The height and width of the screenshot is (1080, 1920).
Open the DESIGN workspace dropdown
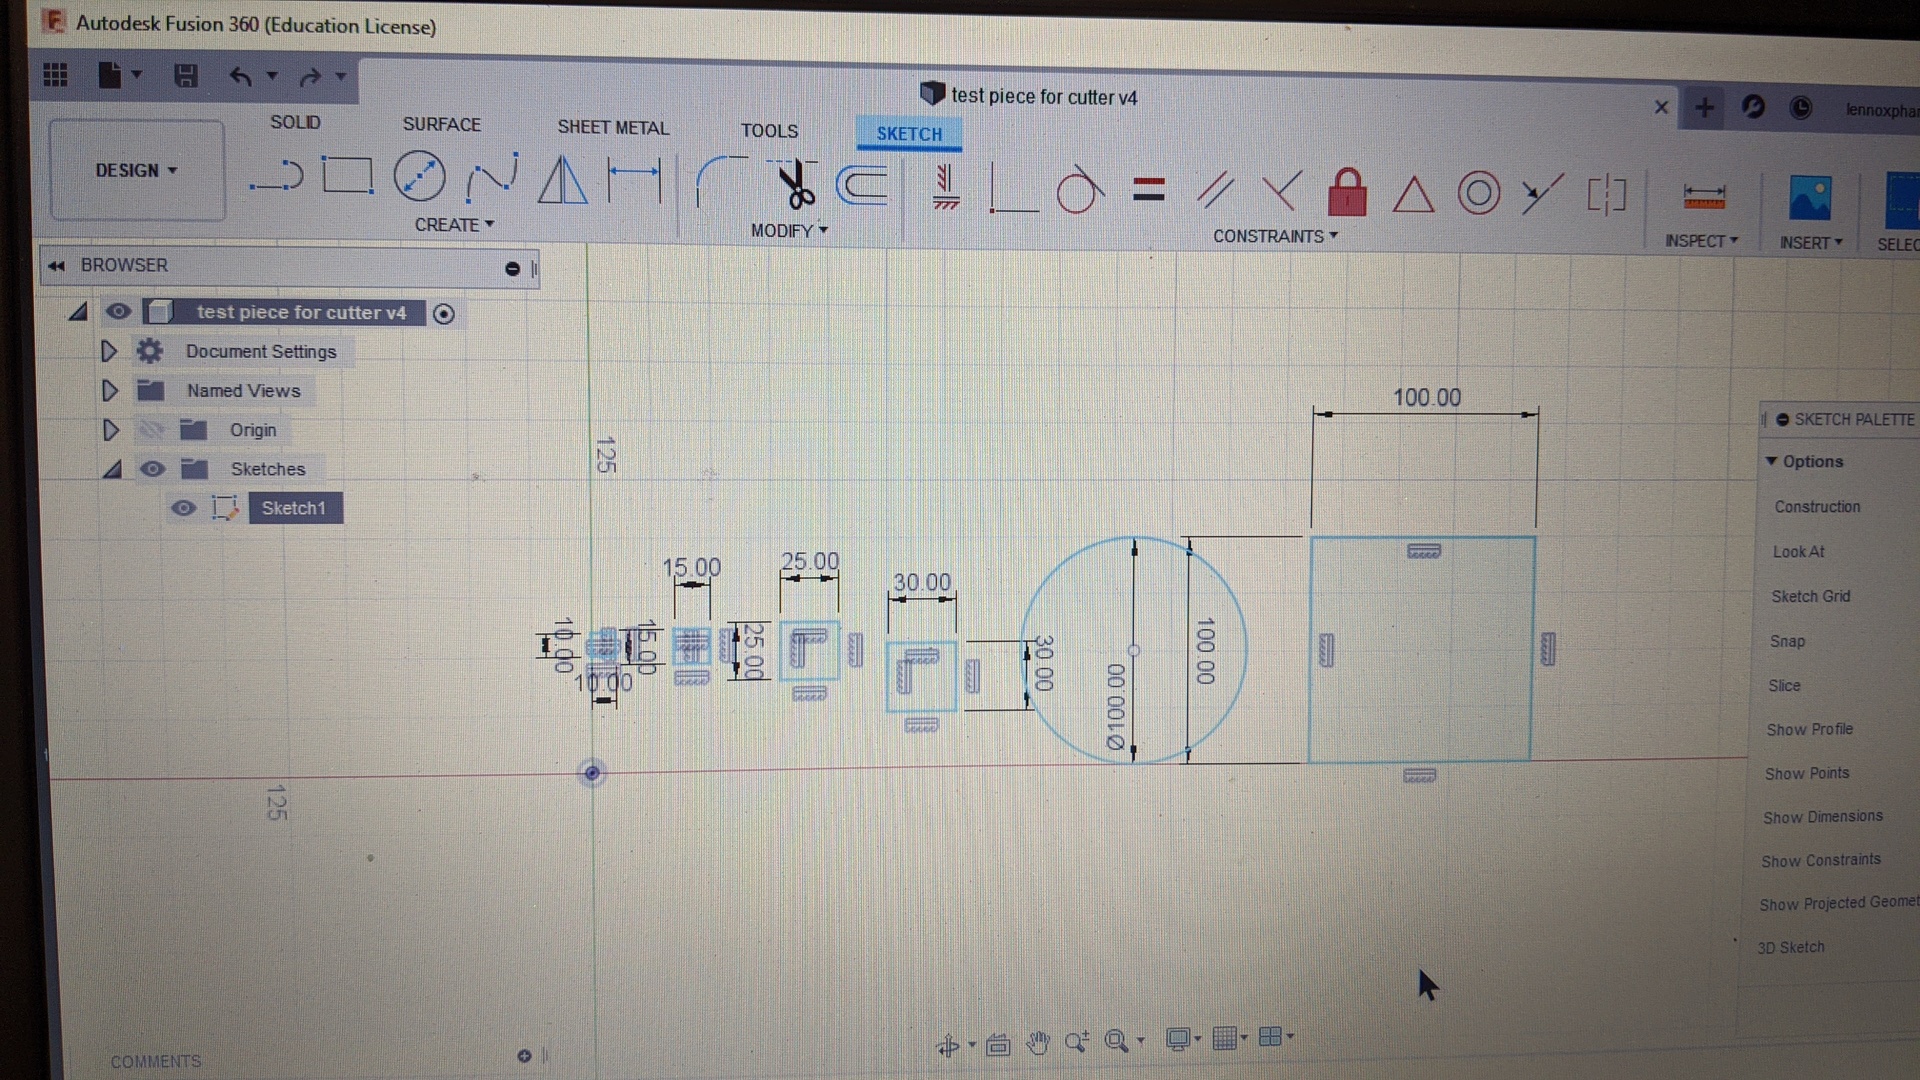[137, 170]
